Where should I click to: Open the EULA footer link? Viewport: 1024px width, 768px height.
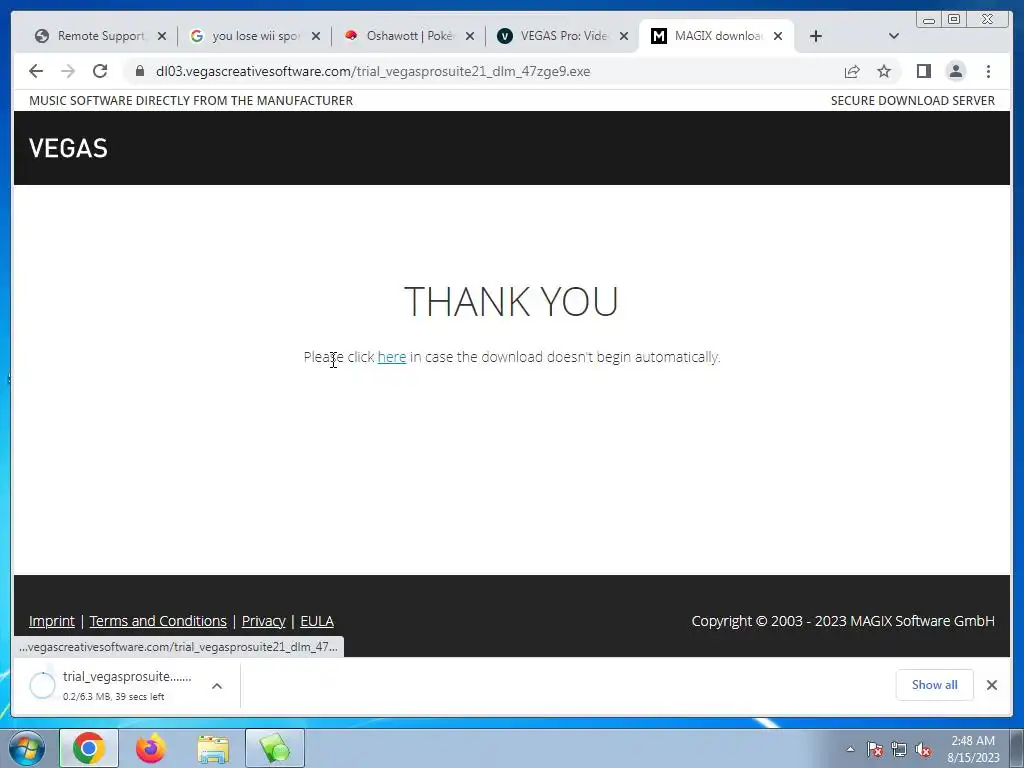[x=317, y=621]
